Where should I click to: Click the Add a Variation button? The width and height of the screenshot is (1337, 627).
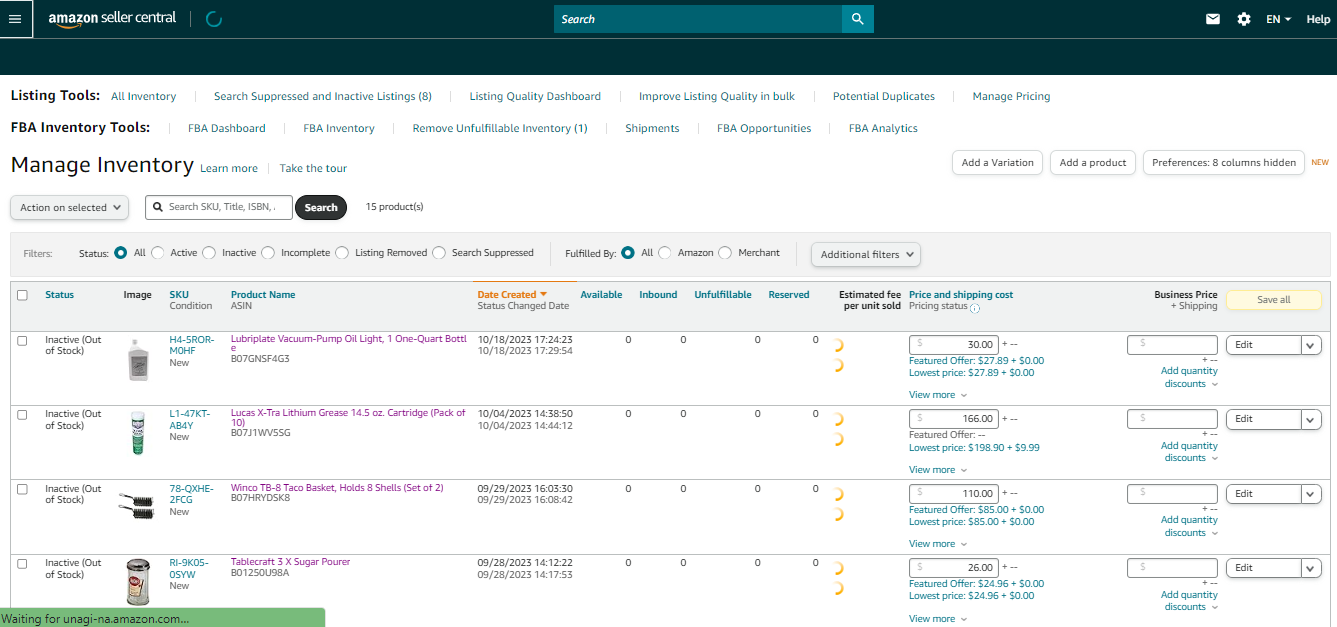pyautogui.click(x=997, y=163)
